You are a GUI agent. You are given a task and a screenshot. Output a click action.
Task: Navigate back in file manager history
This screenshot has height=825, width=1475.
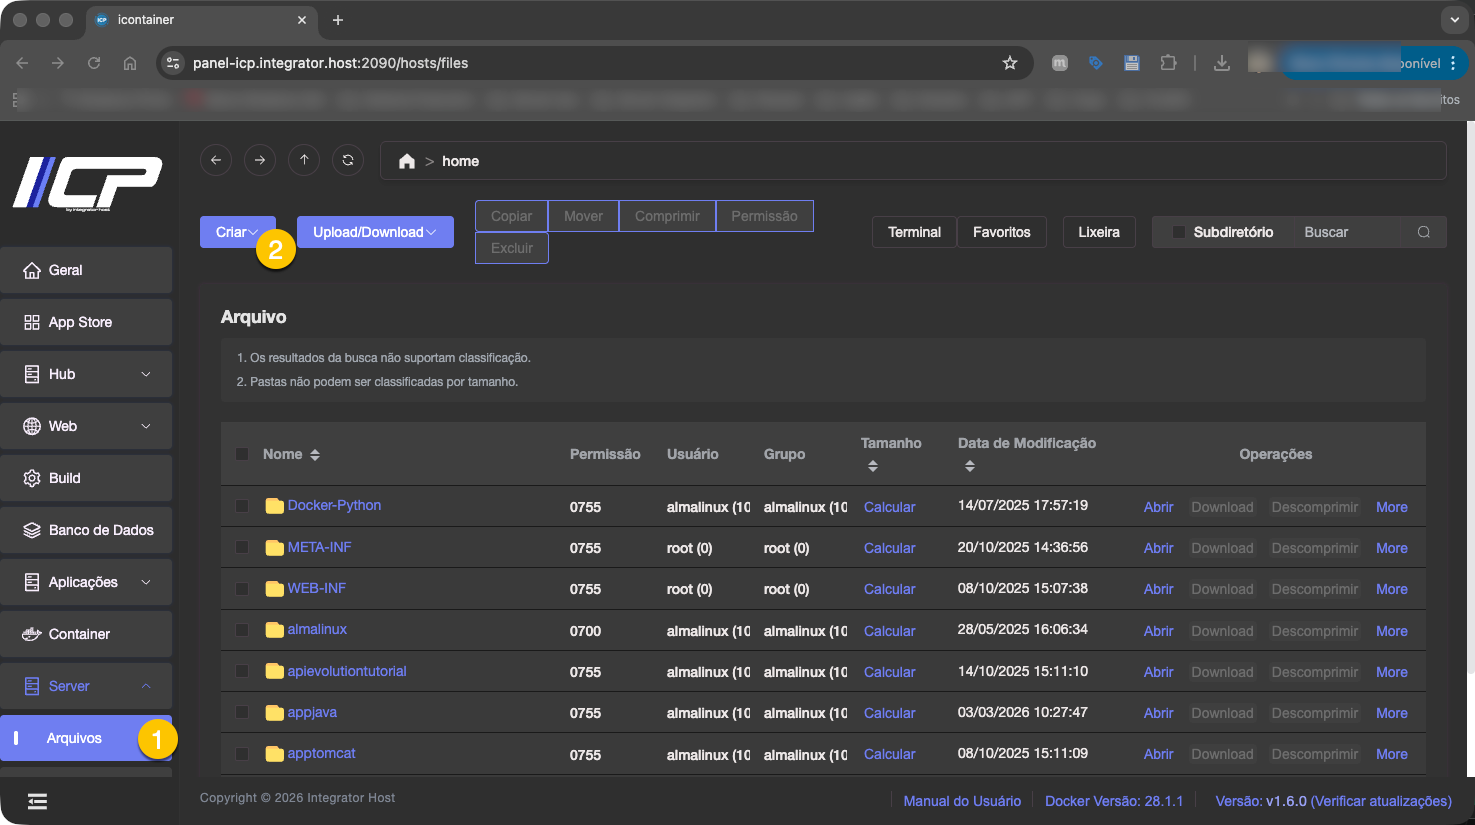point(216,160)
